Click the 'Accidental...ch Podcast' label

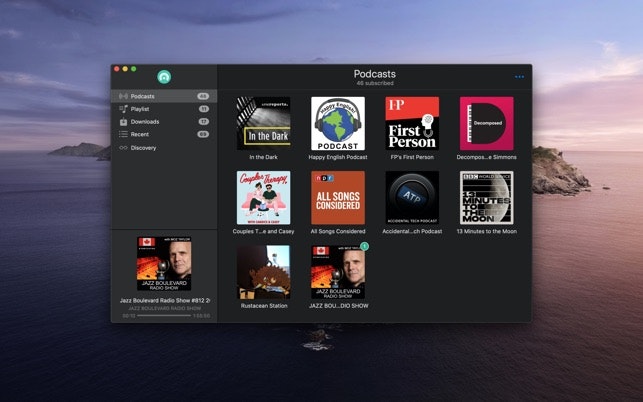pyautogui.click(x=412, y=231)
